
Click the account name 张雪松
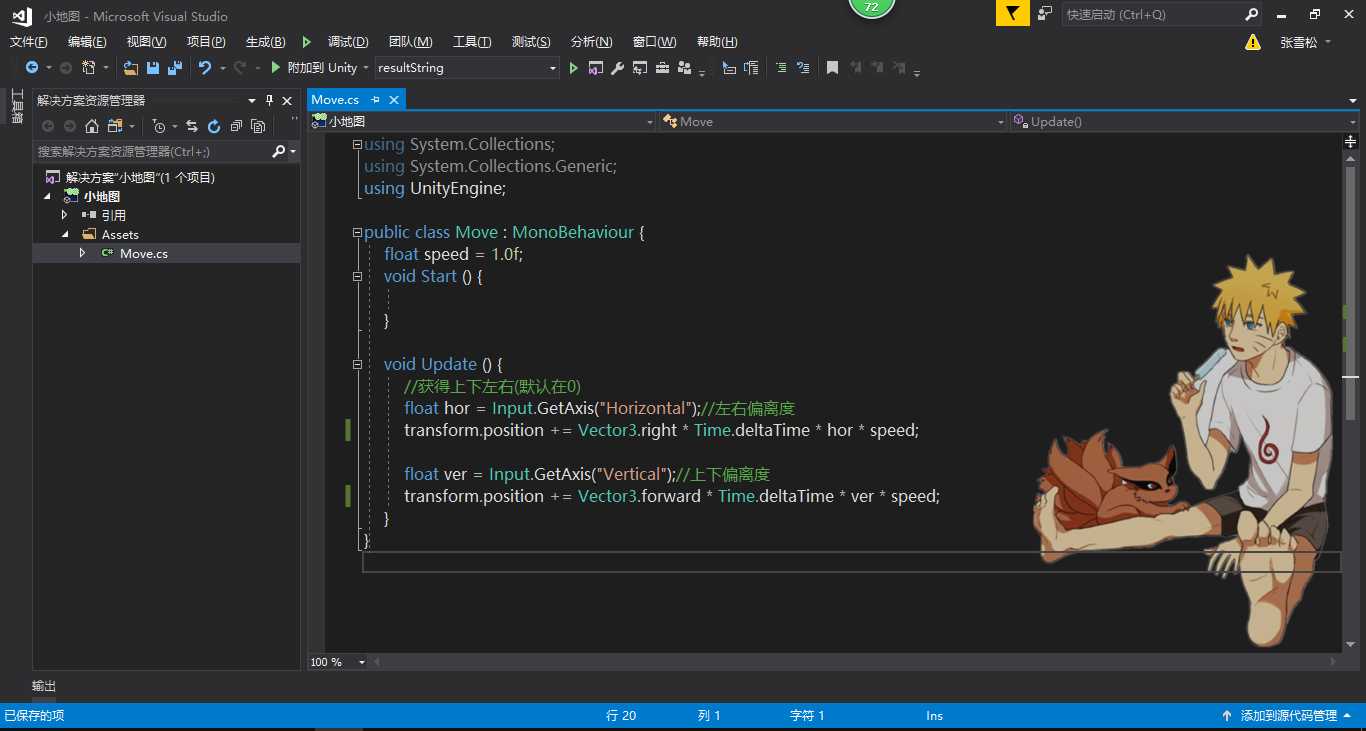[1299, 42]
